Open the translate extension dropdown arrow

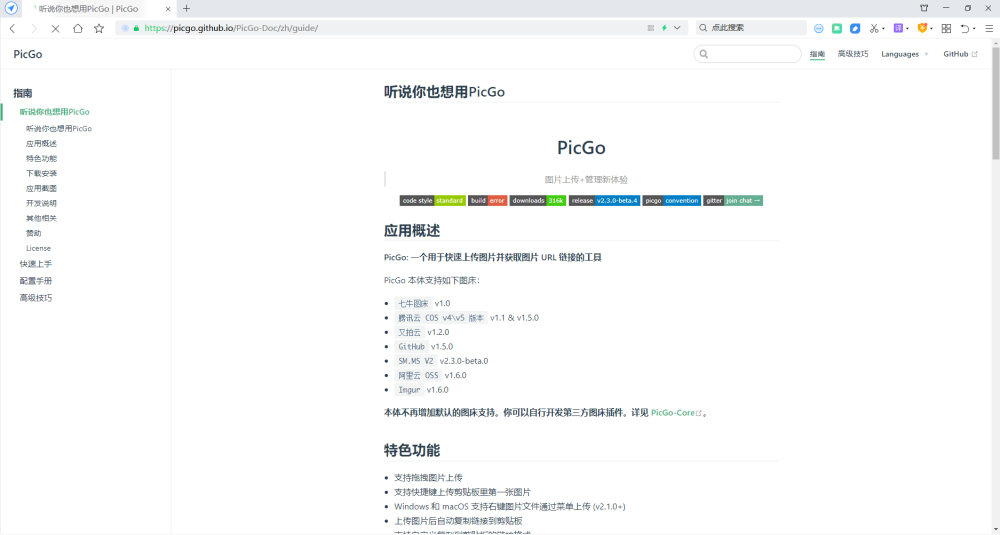tap(907, 29)
